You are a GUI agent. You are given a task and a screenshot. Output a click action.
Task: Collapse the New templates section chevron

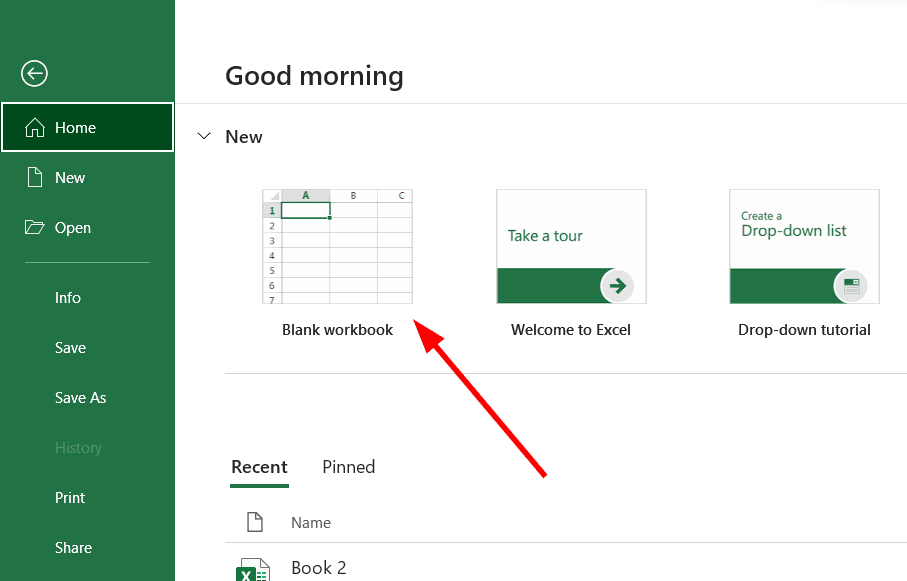pyautogui.click(x=204, y=137)
